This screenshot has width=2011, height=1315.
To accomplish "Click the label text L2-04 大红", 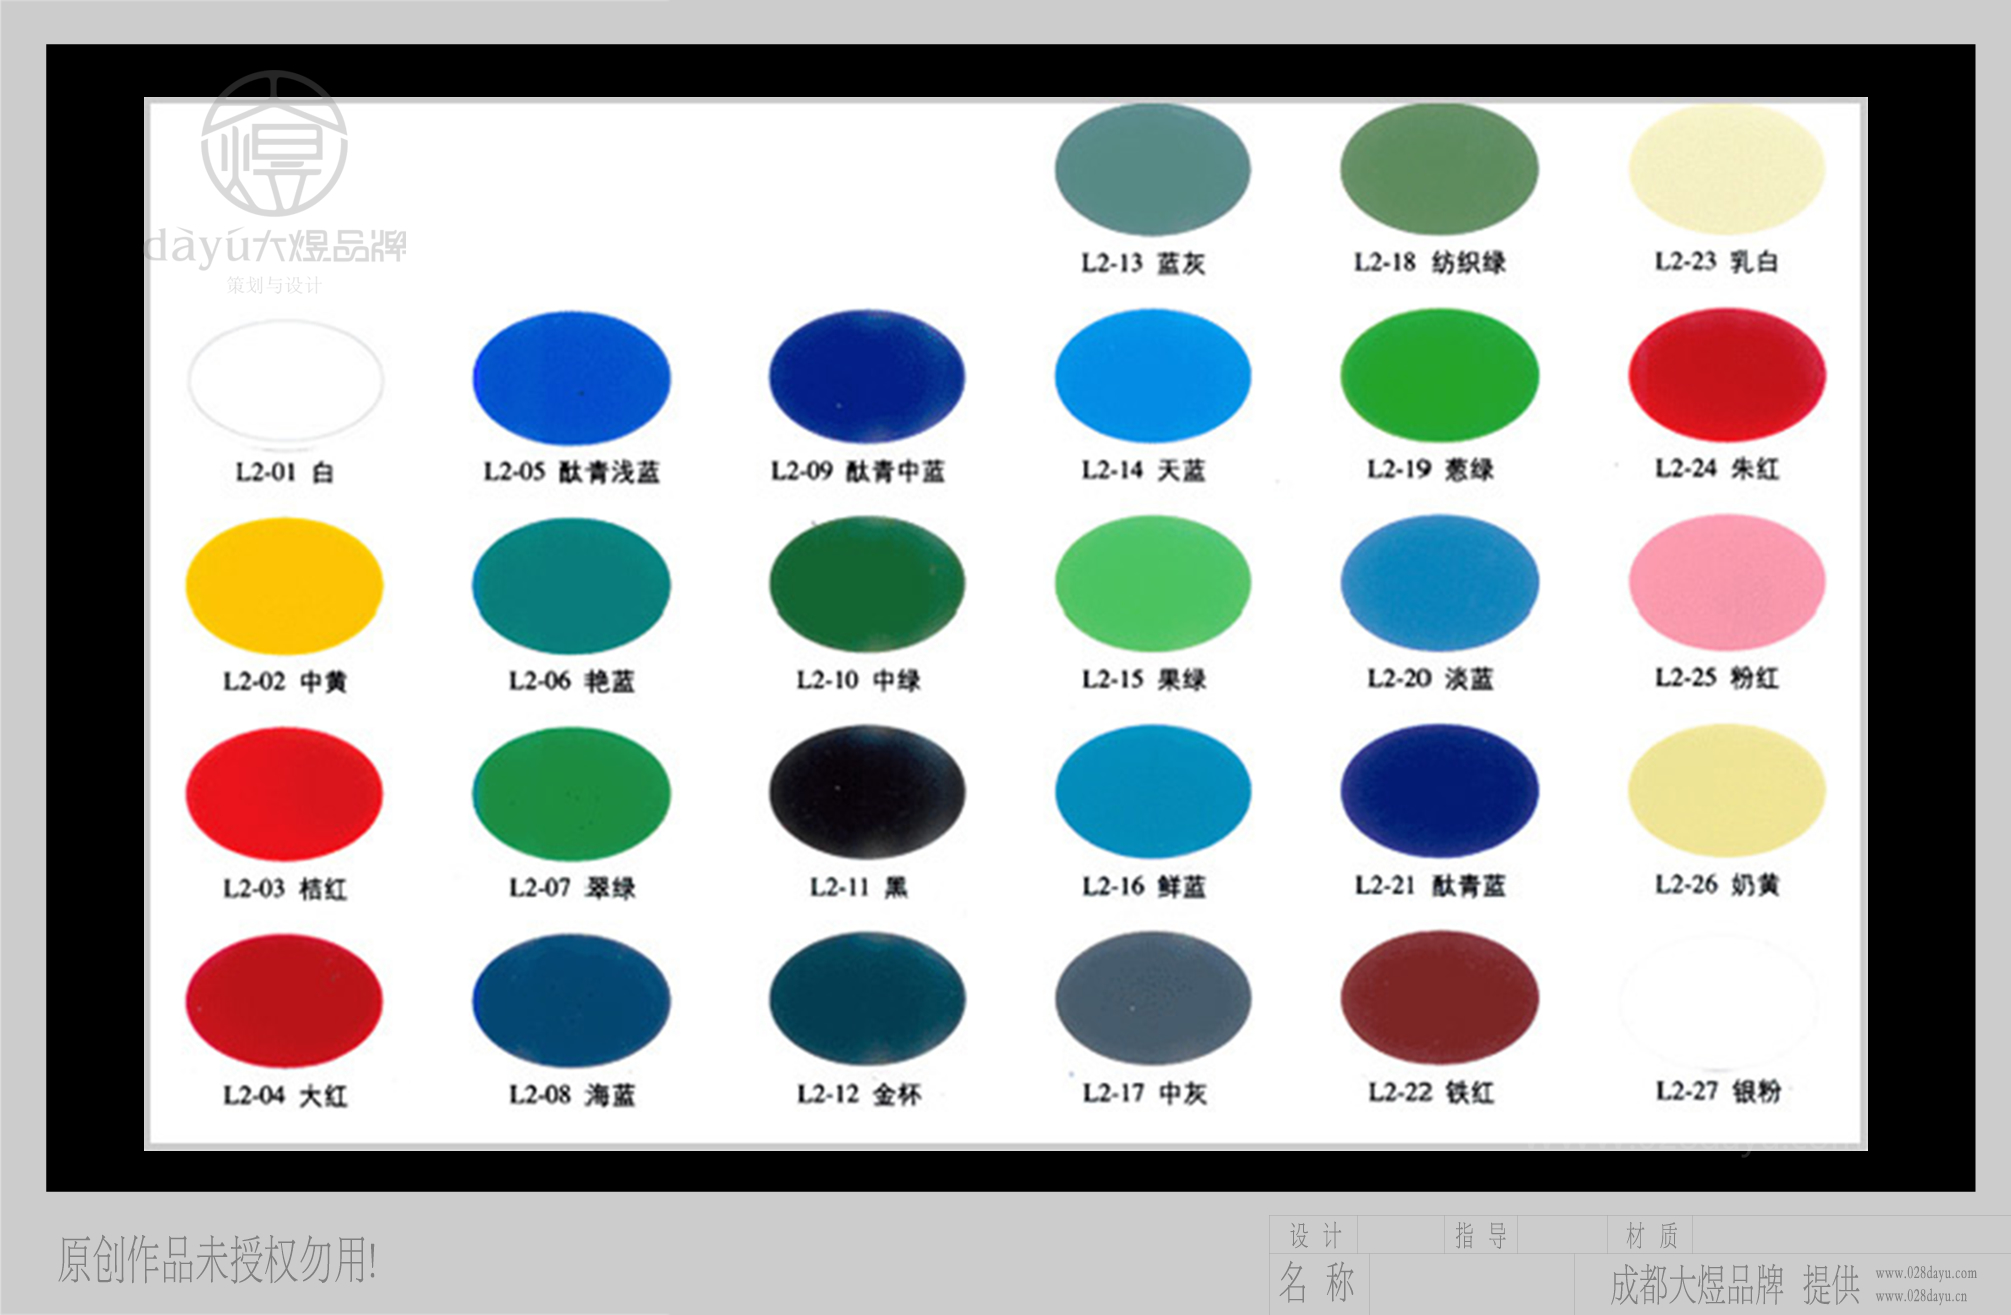I will (x=285, y=1096).
